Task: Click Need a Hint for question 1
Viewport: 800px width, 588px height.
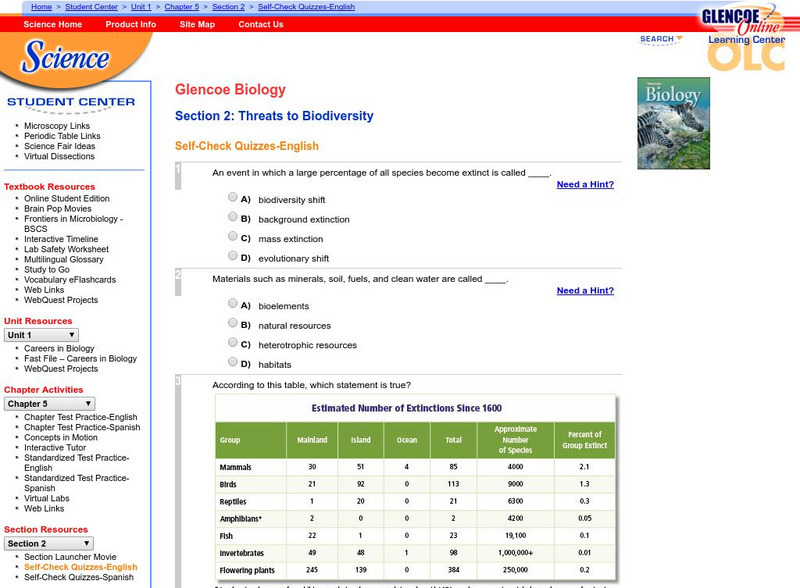Action: [x=585, y=184]
